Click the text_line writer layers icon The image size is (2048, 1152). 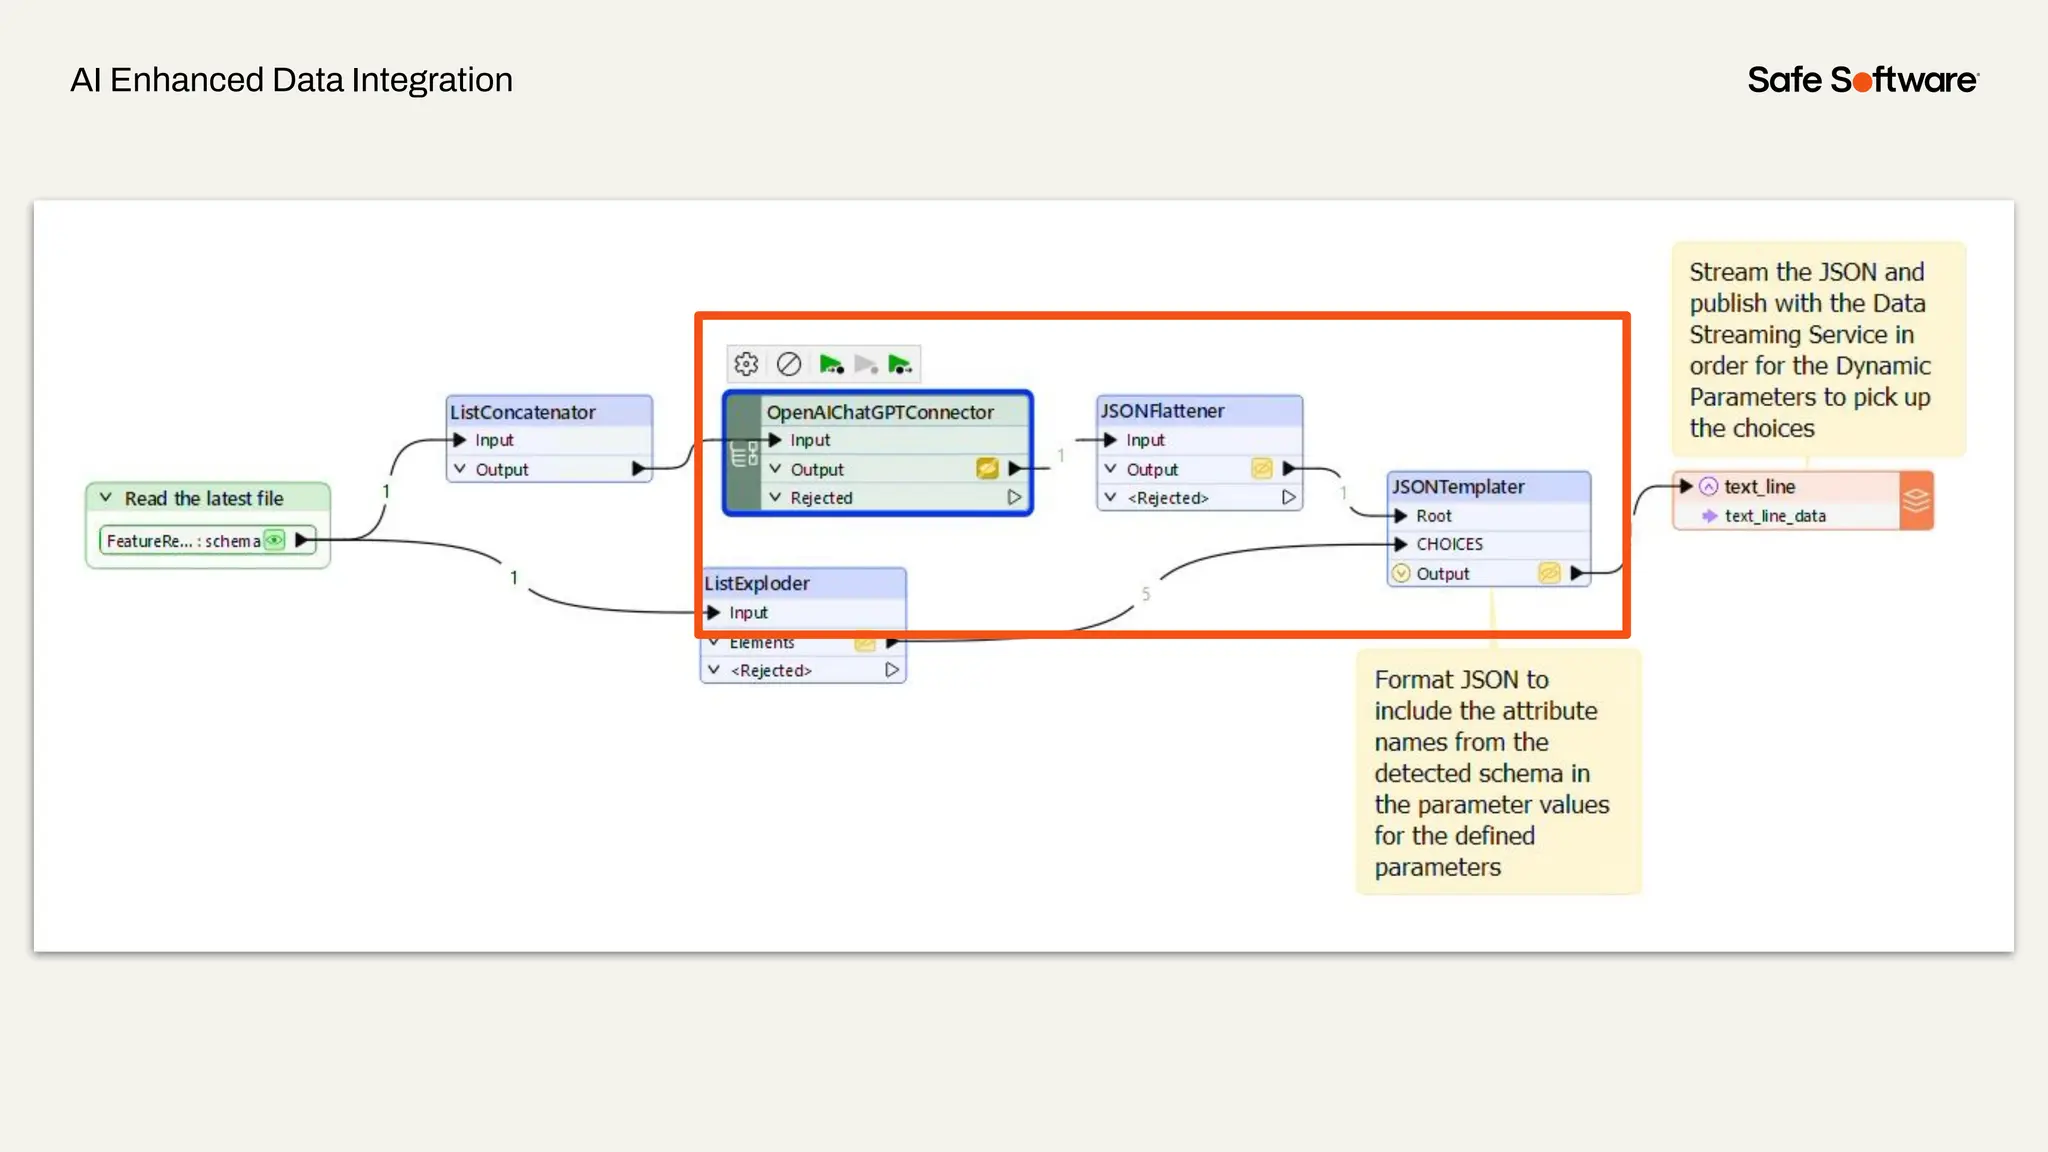[x=1915, y=500]
